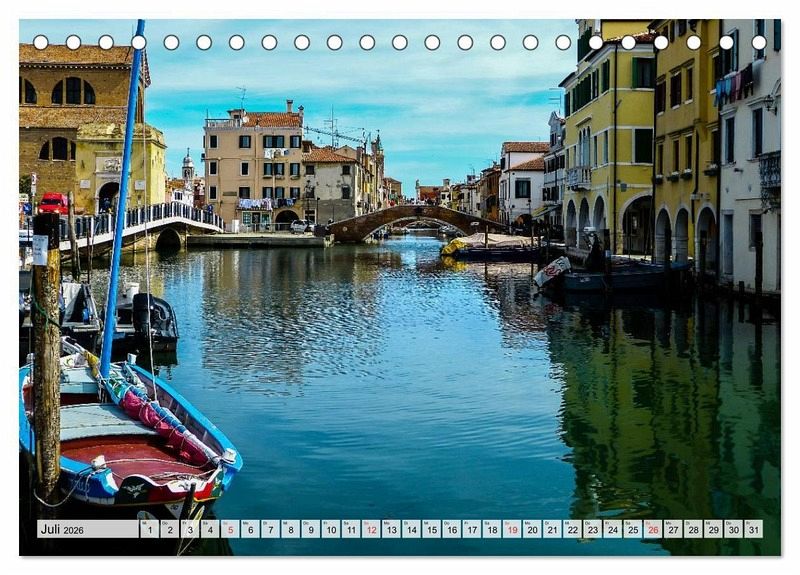The height and width of the screenshot is (575, 800).
Task: Select the red Sunday date 5
Action: coord(230,529)
